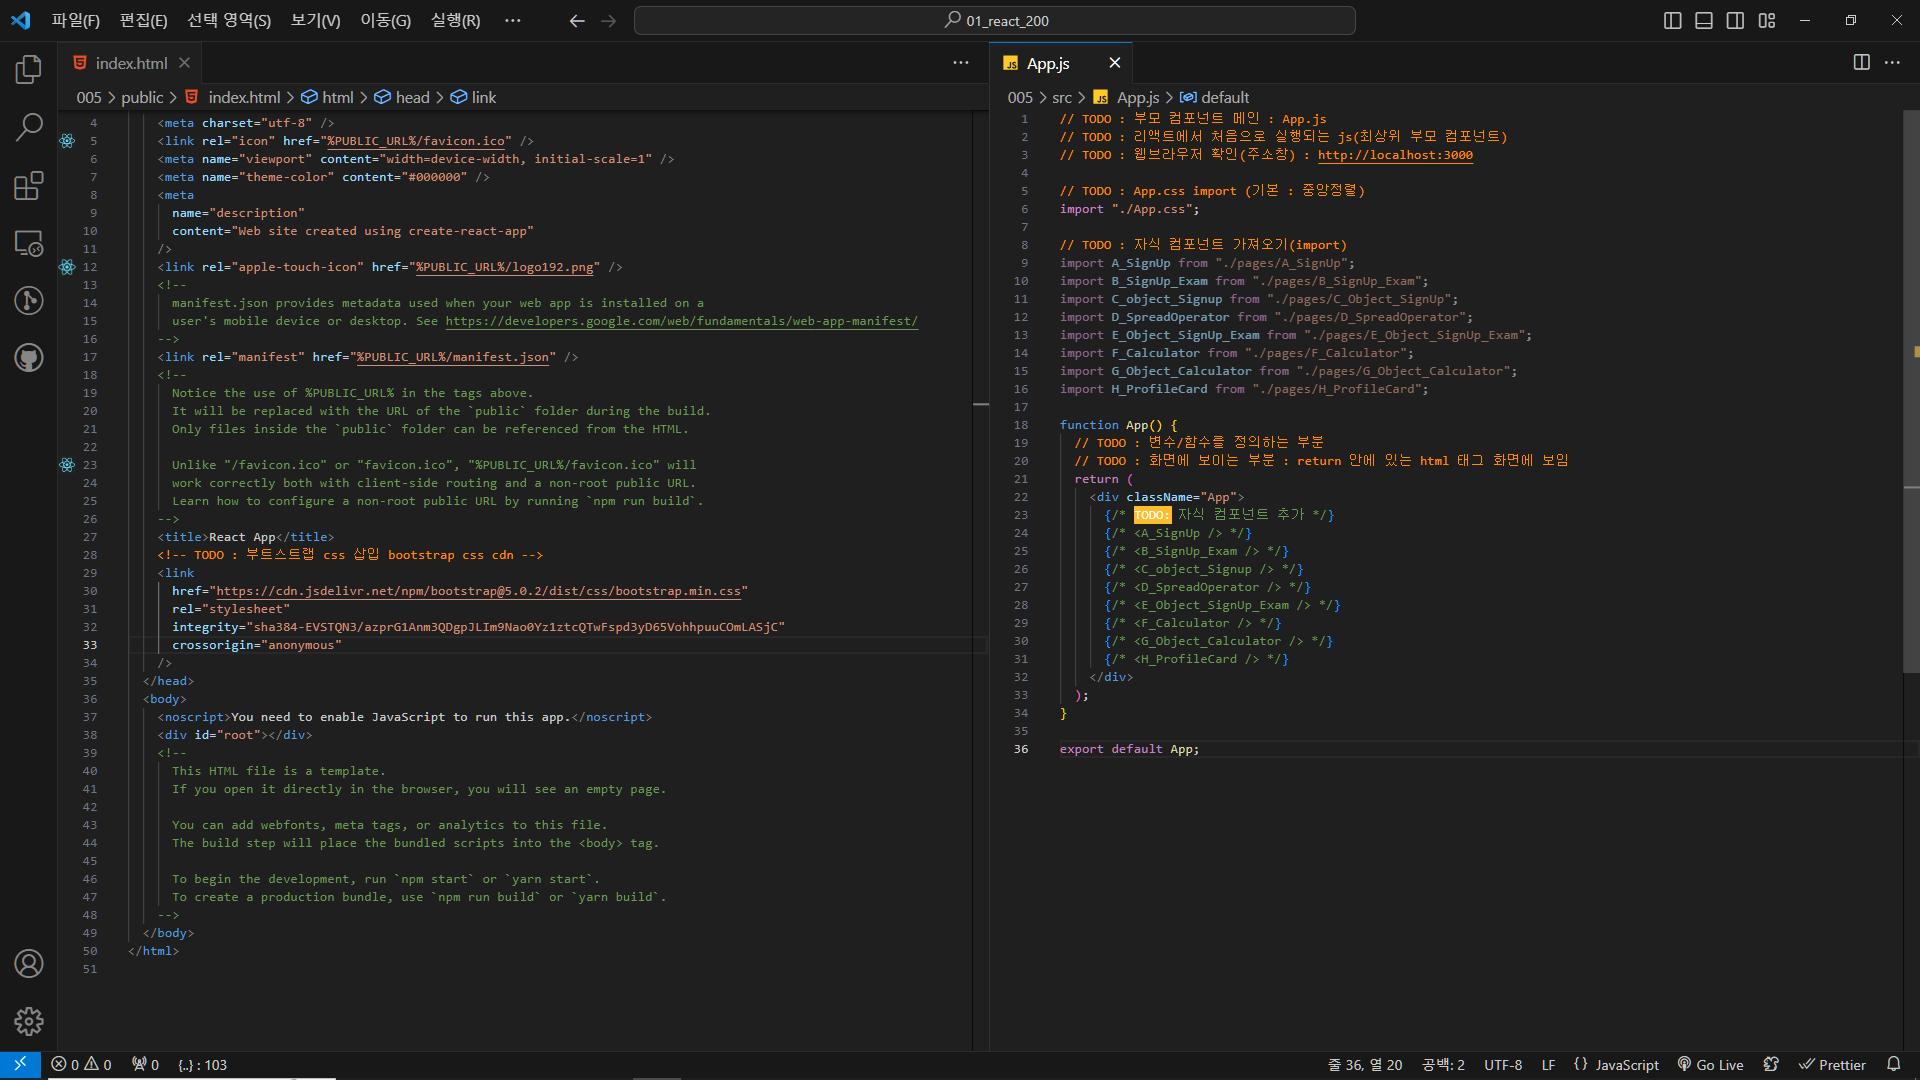Switch to the index.html tab
The width and height of the screenshot is (1920, 1080).
coord(131,63)
